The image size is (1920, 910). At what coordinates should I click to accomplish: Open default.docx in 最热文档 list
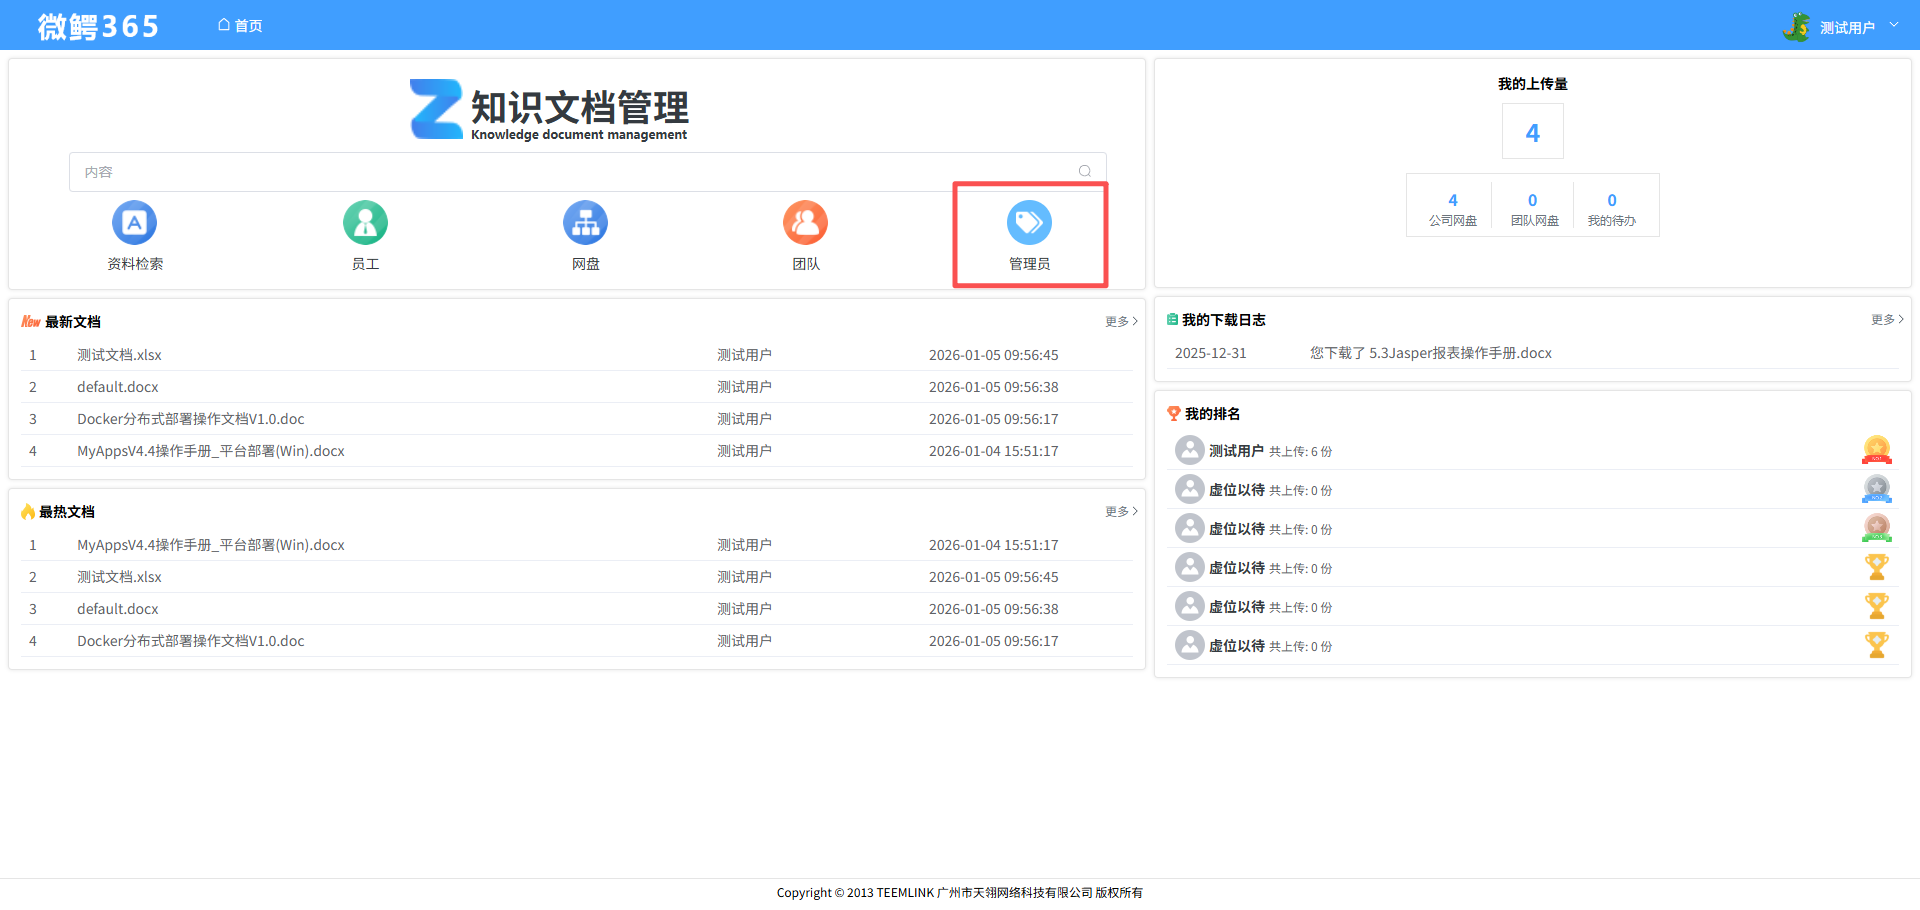click(118, 609)
